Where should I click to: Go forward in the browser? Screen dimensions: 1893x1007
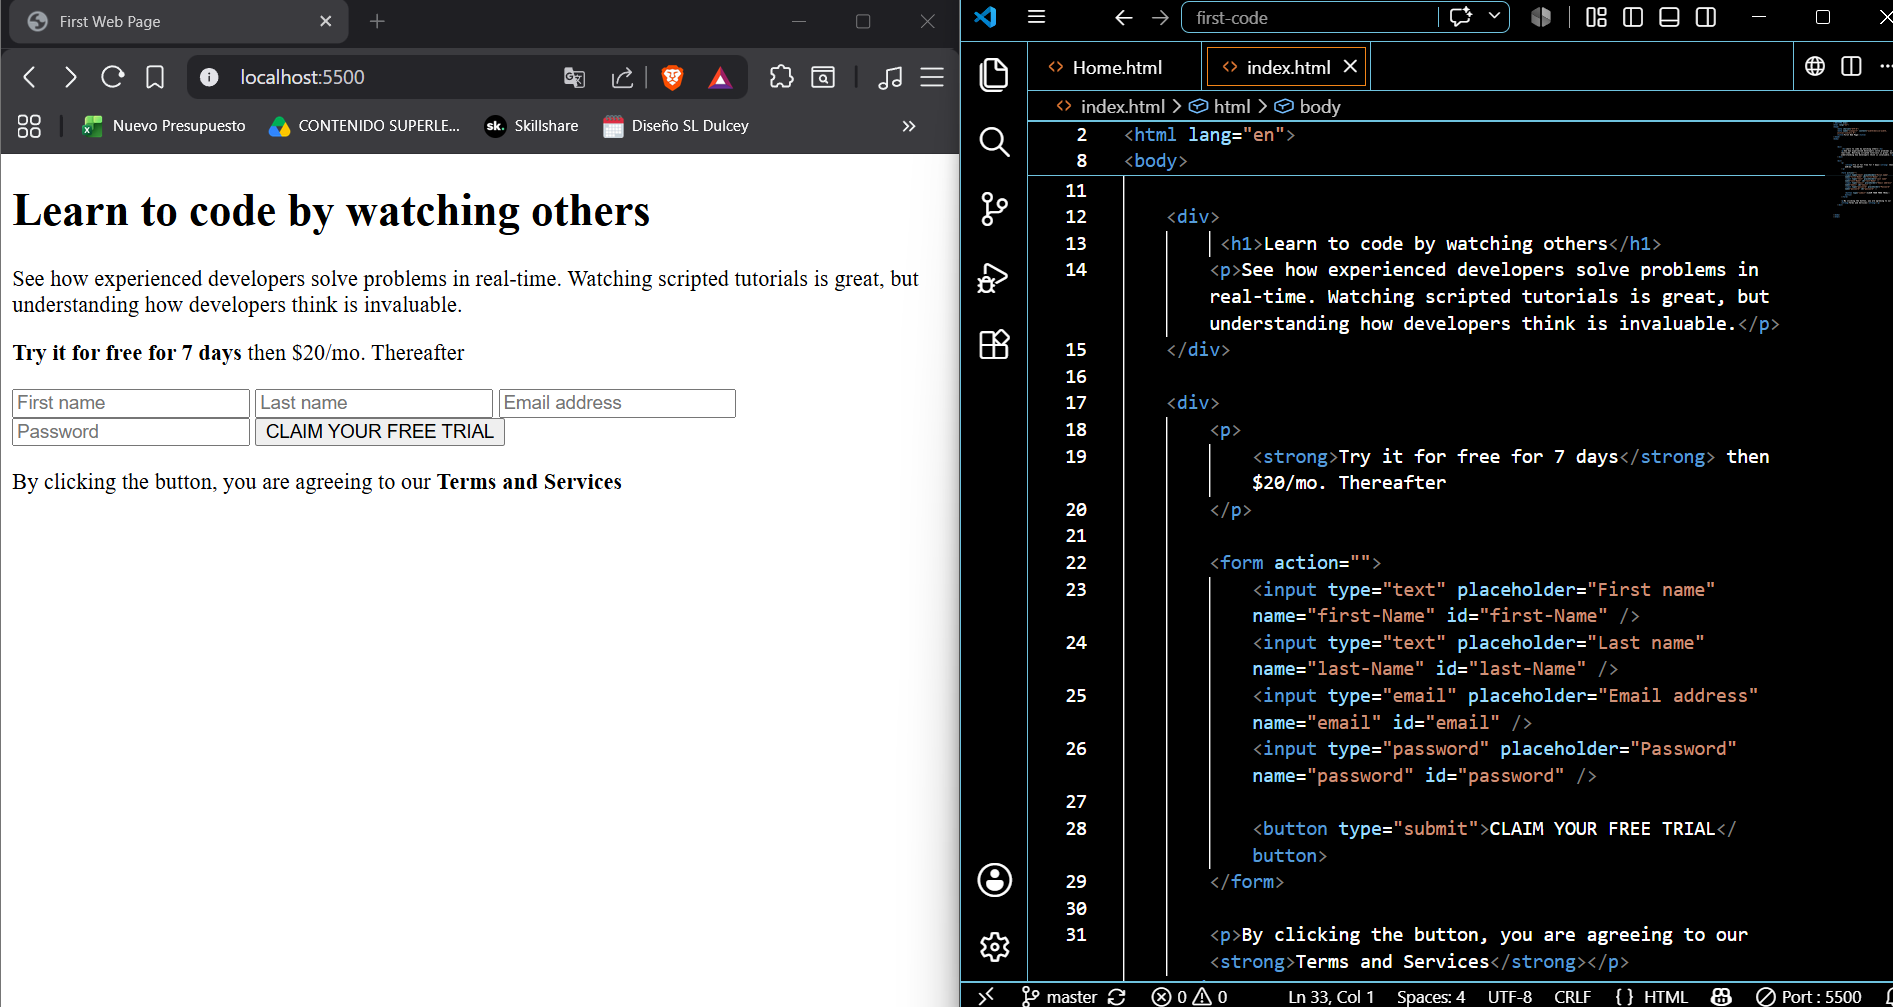70,77
